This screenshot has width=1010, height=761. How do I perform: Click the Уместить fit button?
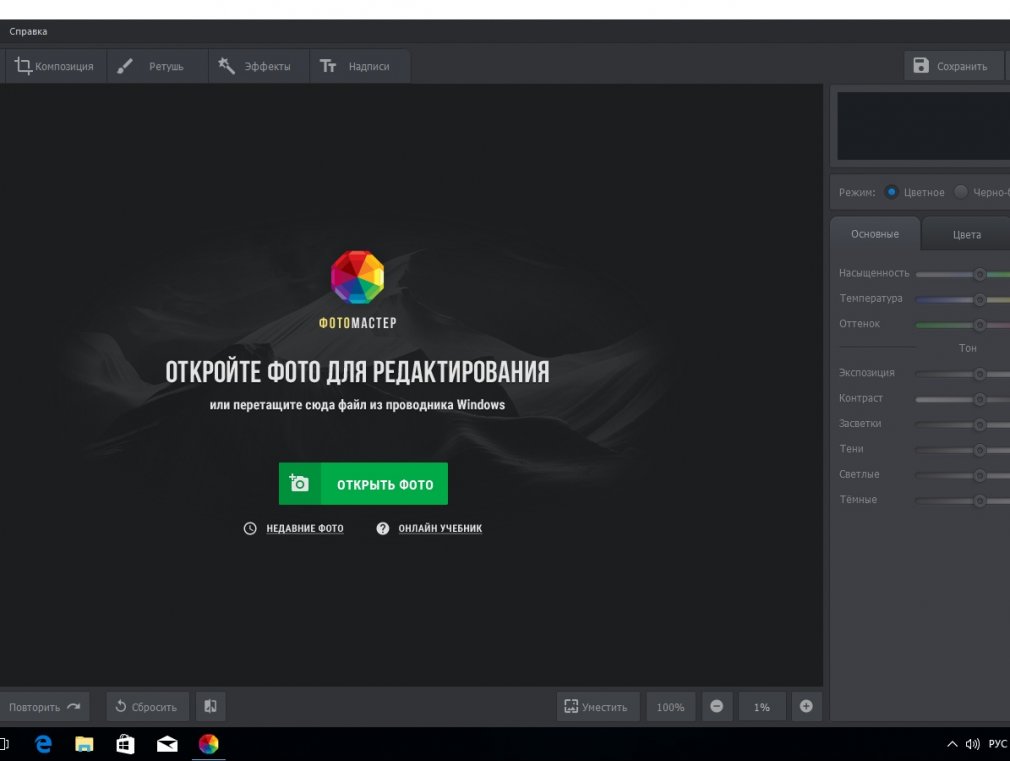point(598,707)
